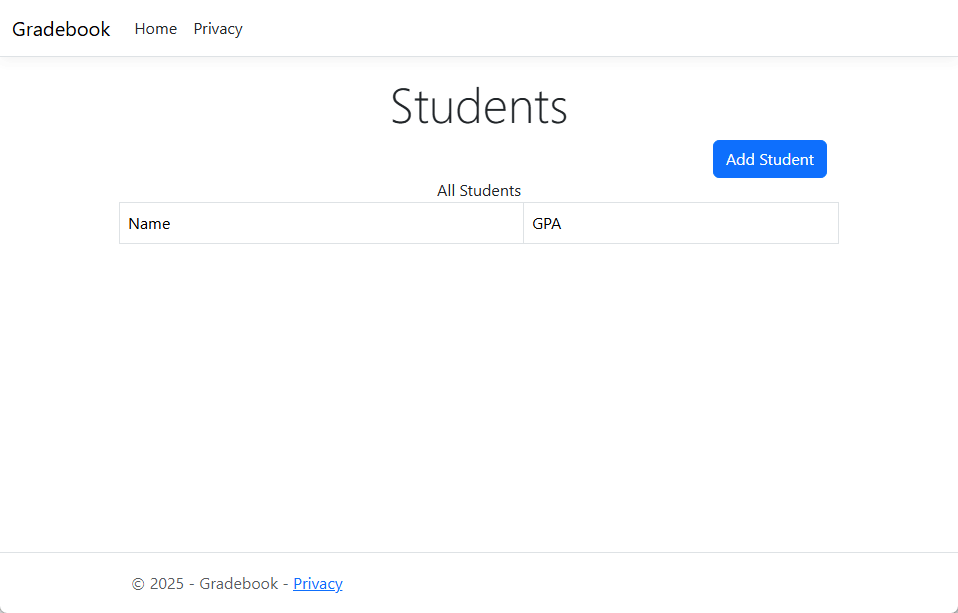
Task: Click the Gradebook word in the footer
Action: [x=238, y=584]
